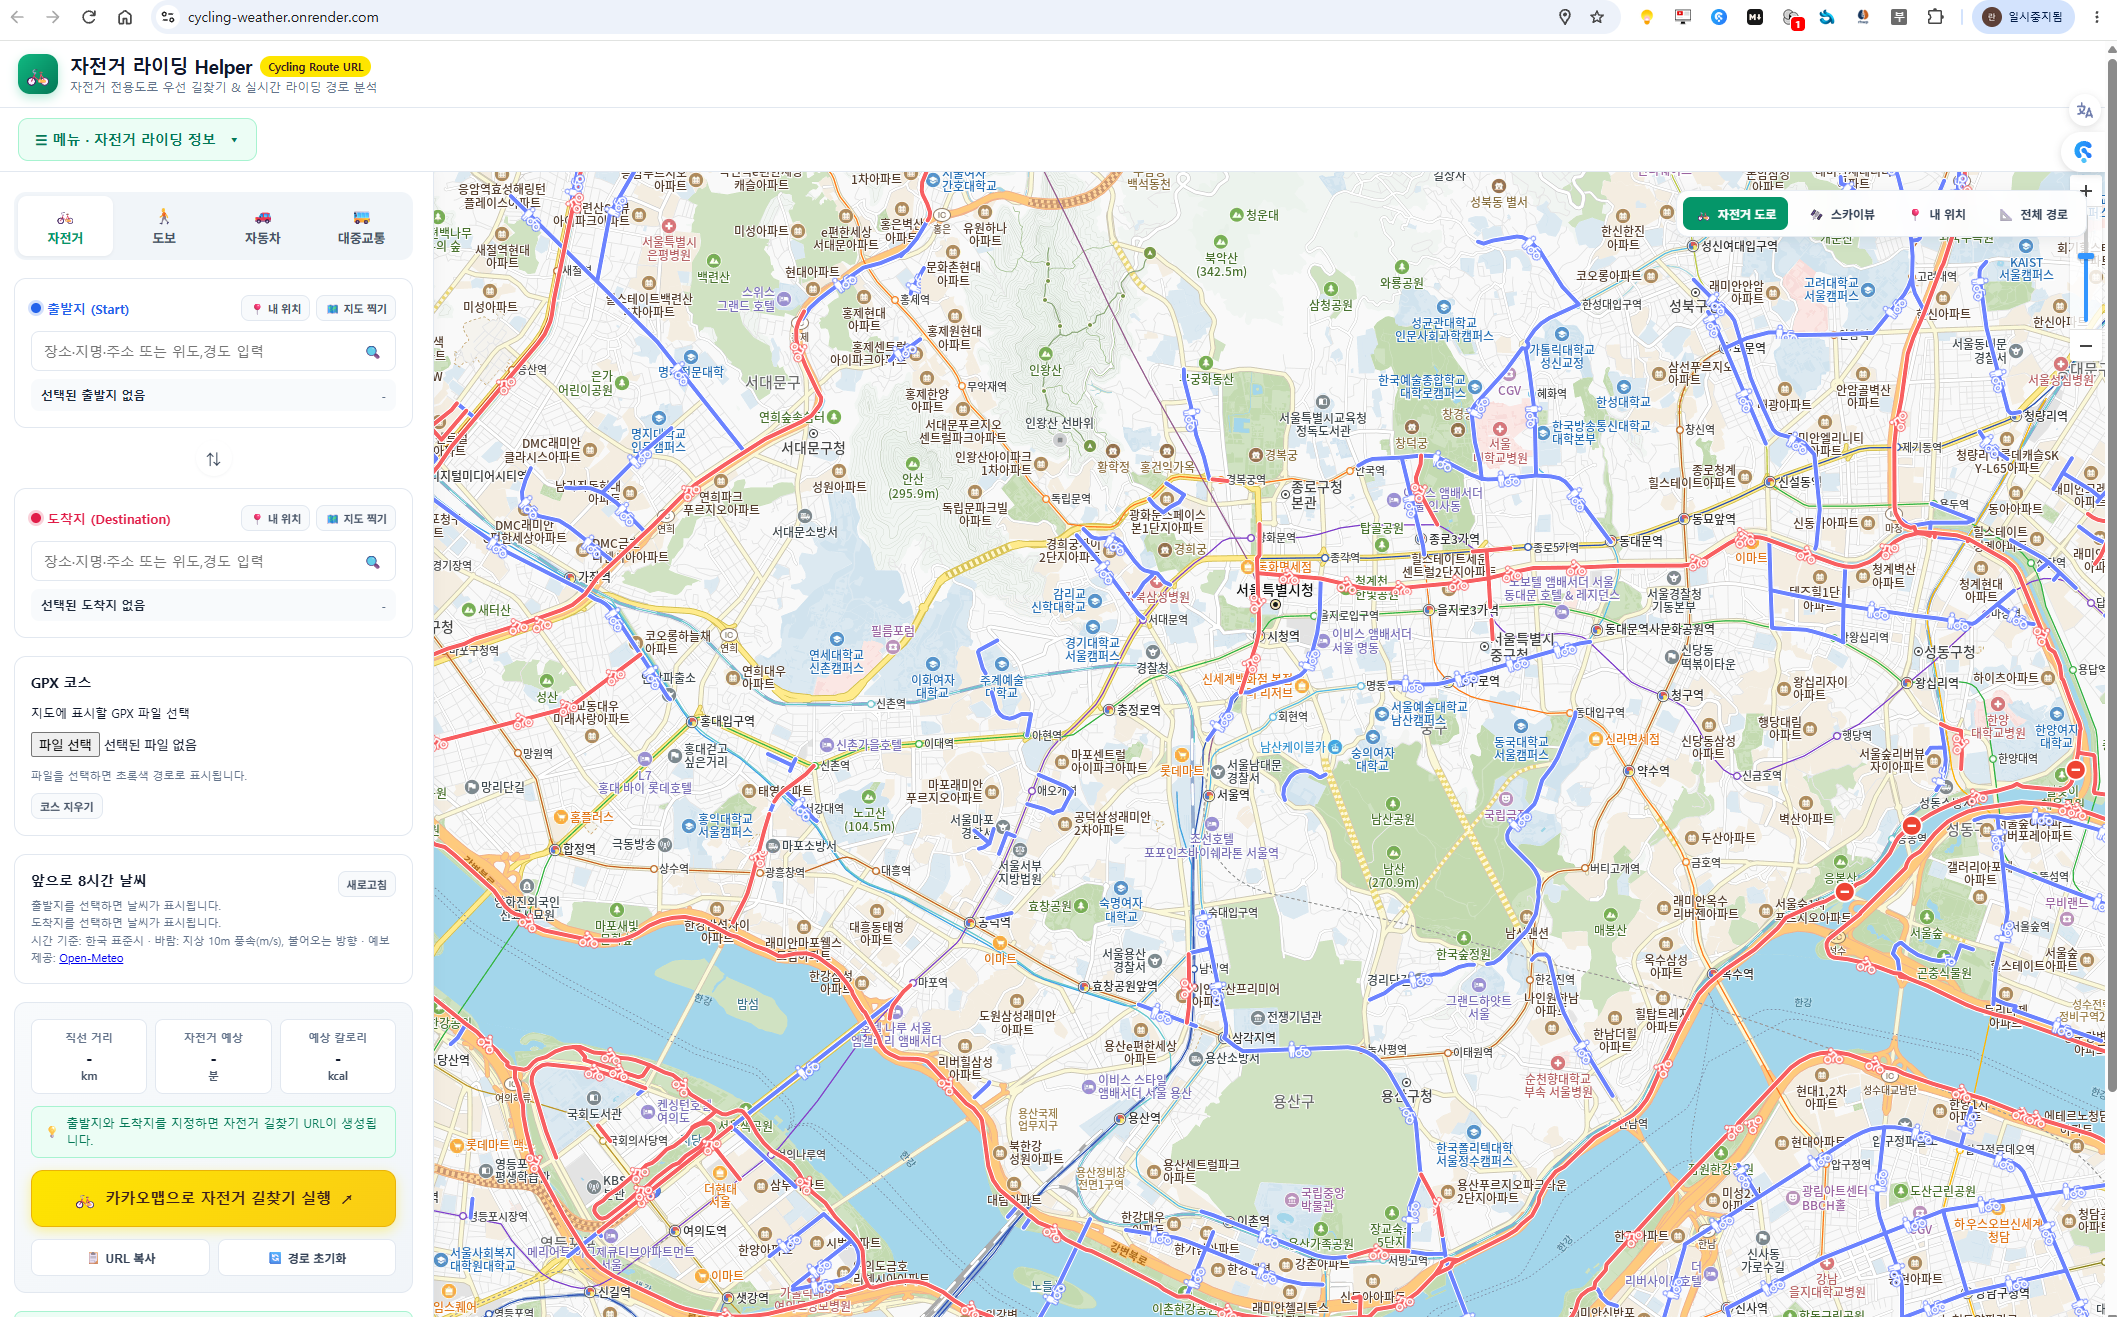Refresh weather with 새로고침 button
The width and height of the screenshot is (2117, 1317).
pyautogui.click(x=367, y=885)
